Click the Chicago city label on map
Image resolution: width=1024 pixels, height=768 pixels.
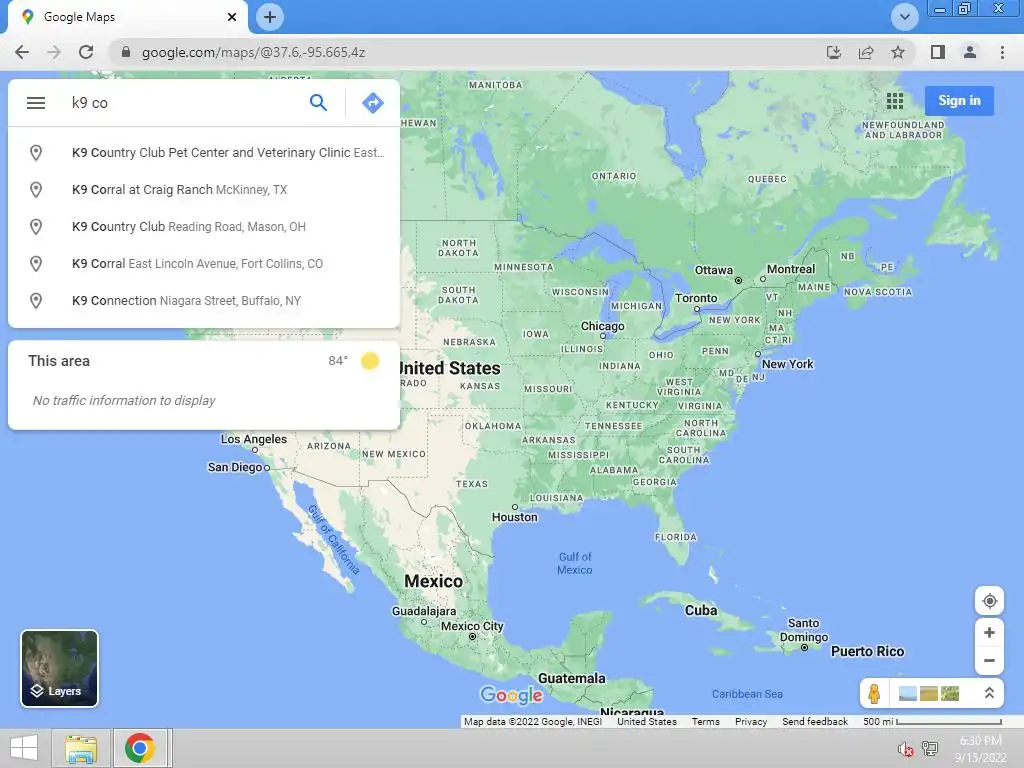[x=602, y=326]
